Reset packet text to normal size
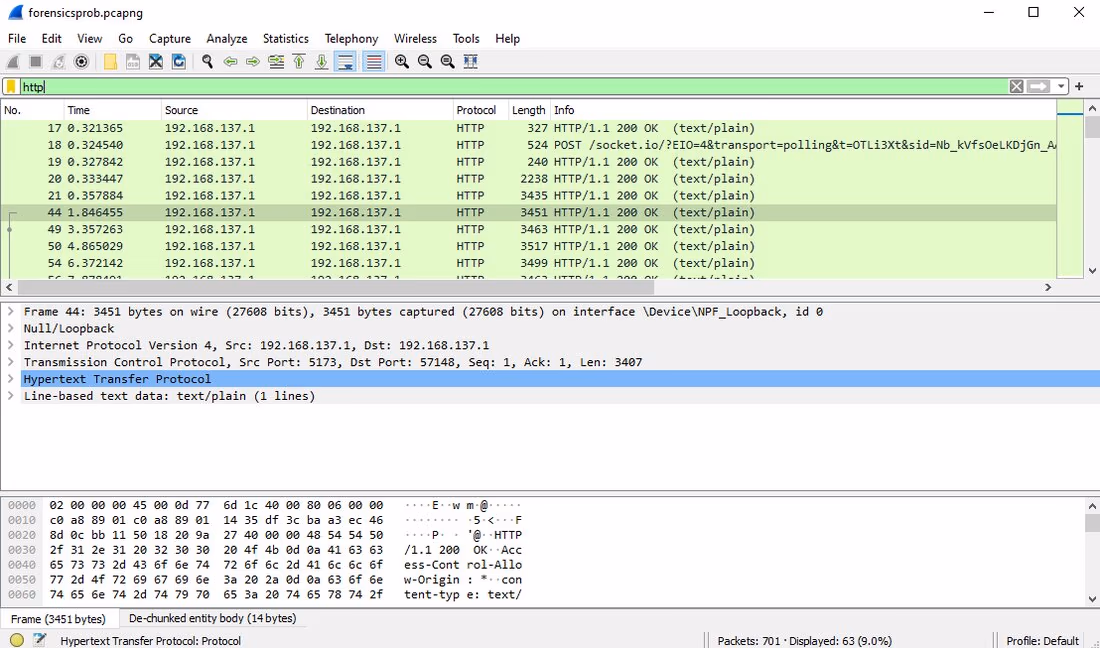Screen dimensions: 1100x648 click(448, 62)
